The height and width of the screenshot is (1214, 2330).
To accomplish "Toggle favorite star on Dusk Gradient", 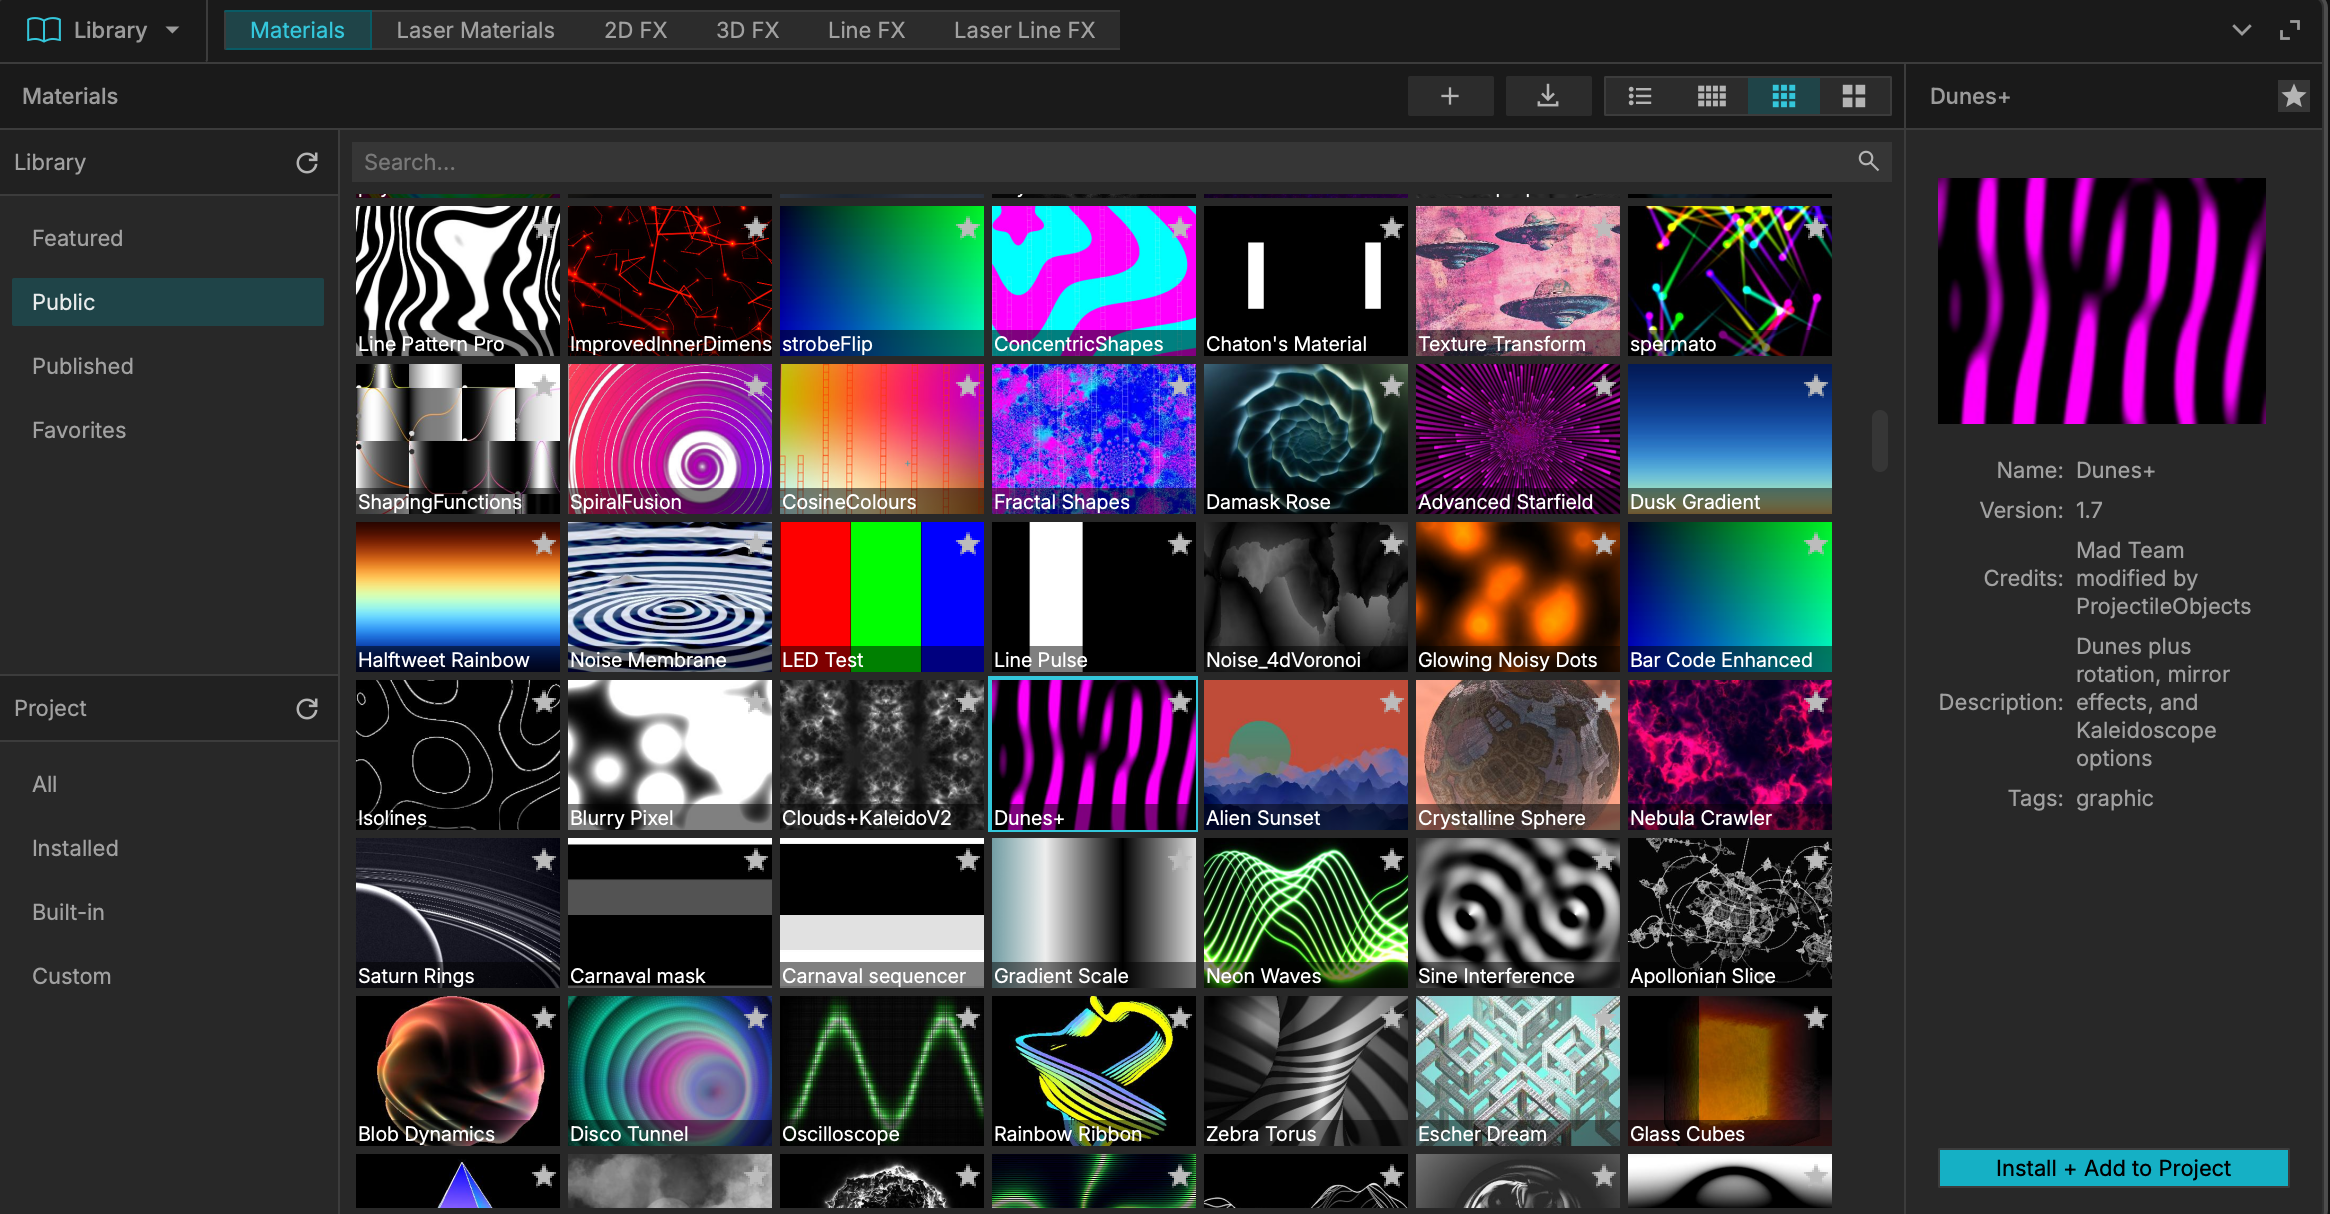I will 1816,386.
